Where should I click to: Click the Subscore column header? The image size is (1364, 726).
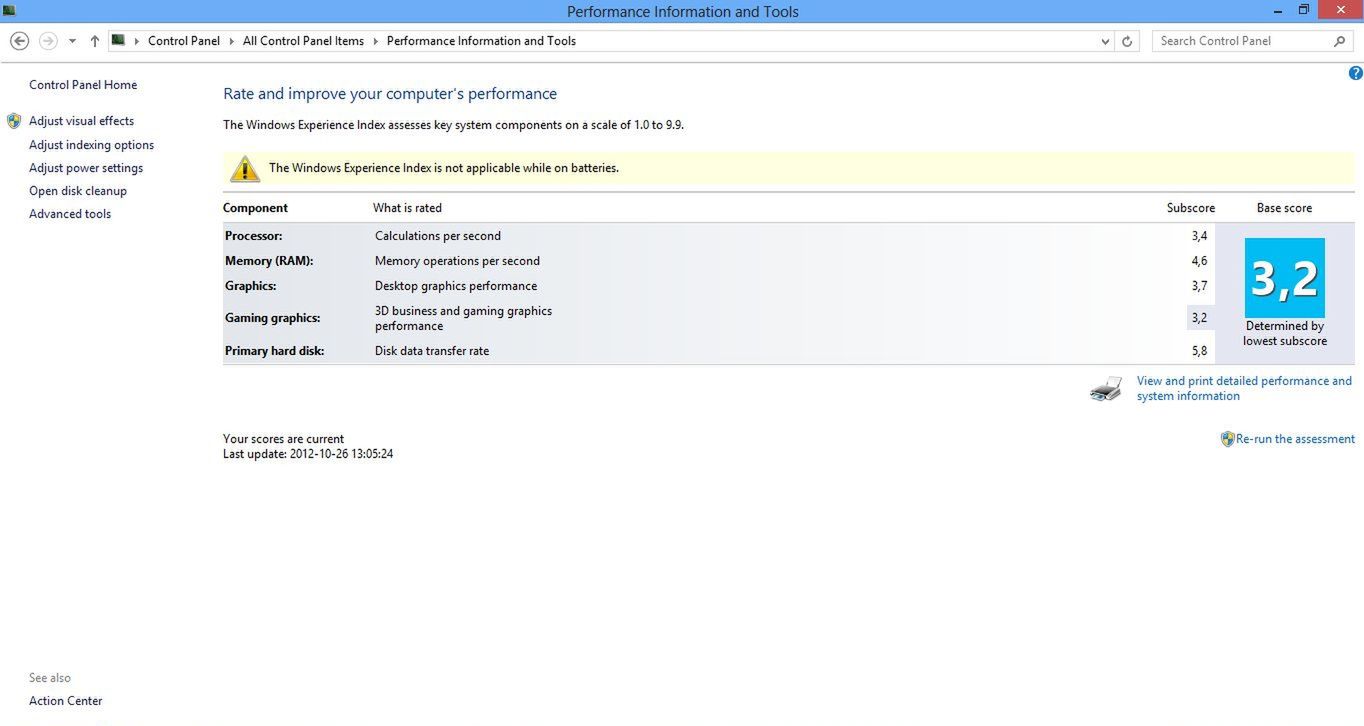1191,208
